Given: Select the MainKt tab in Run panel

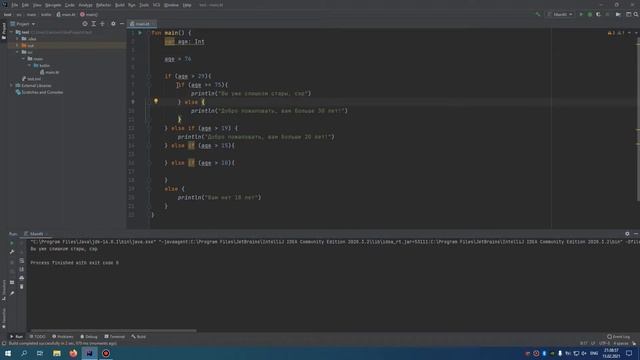Looking at the screenshot, I should click(35, 234).
